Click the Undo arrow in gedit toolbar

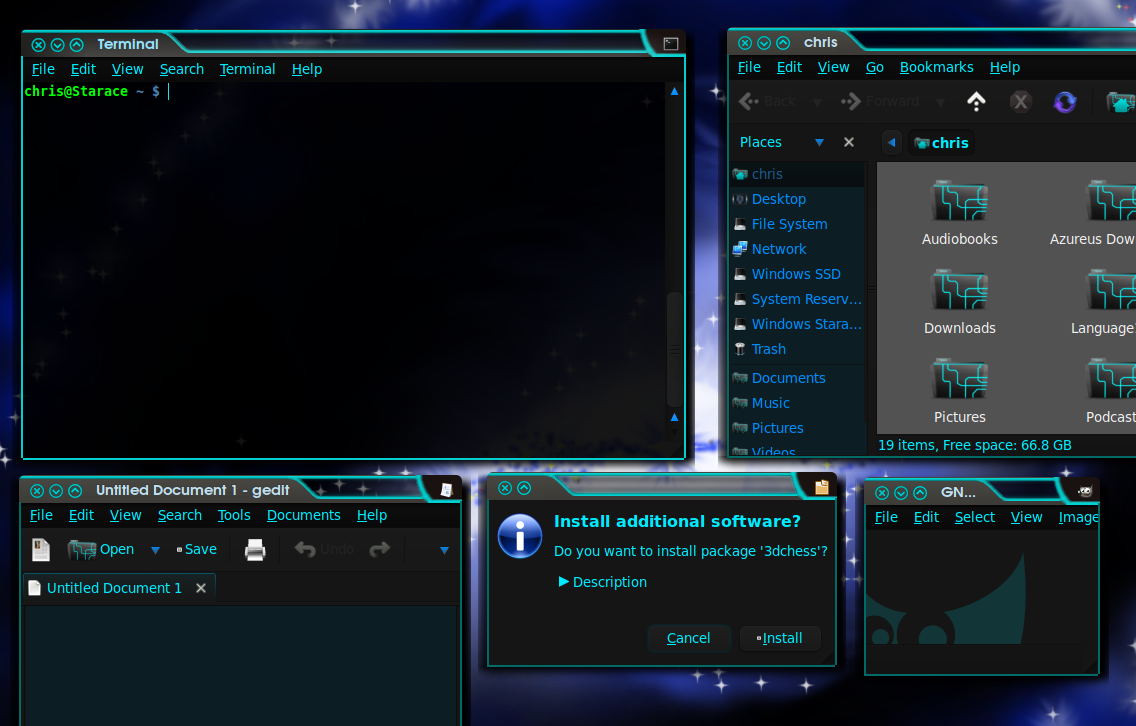click(305, 550)
